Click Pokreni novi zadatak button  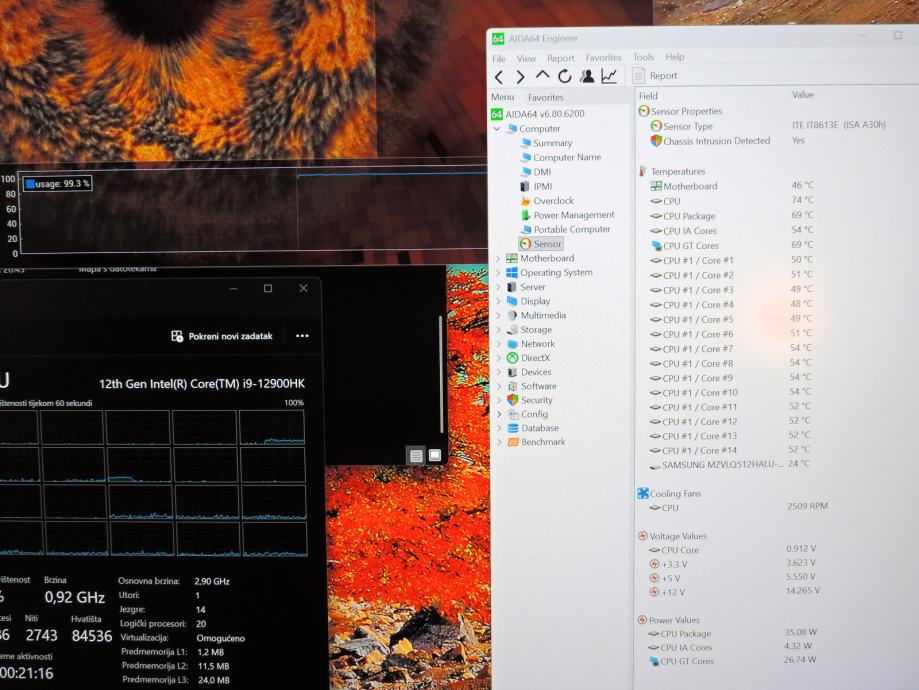coord(221,336)
